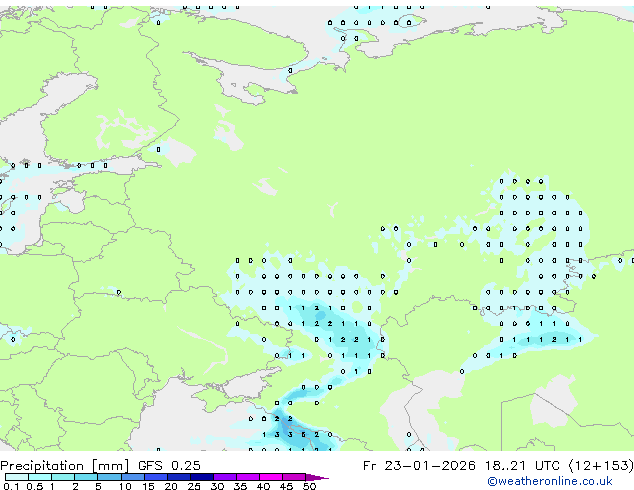Image resolution: width=634 pixels, height=490 pixels.
Task: Click the '10' legend scale label
Action: (x=125, y=486)
